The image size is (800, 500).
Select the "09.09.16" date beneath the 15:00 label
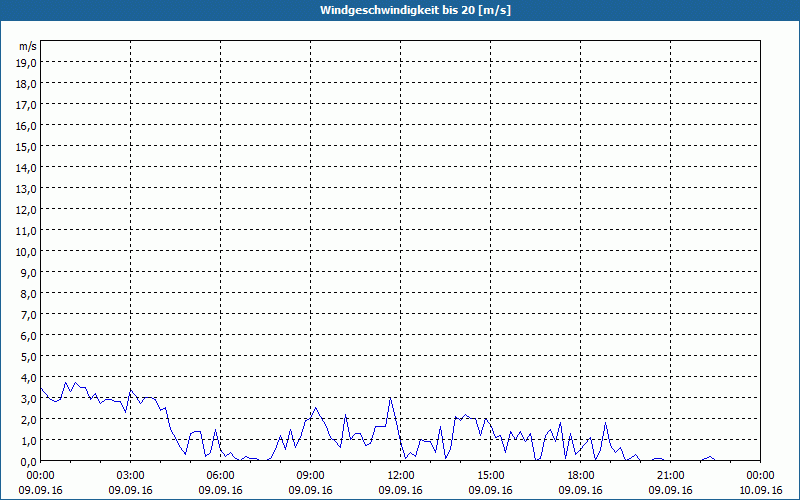point(490,490)
